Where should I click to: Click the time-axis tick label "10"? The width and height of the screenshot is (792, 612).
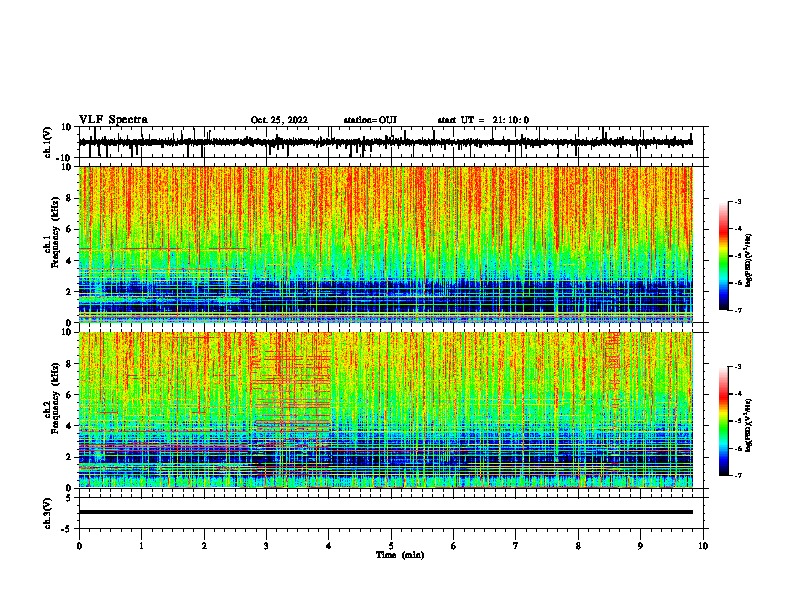pos(703,546)
